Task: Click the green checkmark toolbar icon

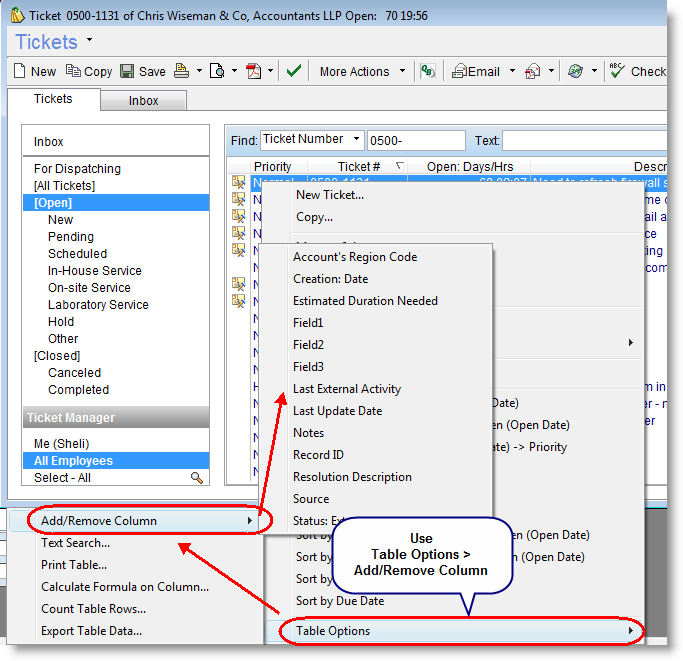Action: click(294, 71)
